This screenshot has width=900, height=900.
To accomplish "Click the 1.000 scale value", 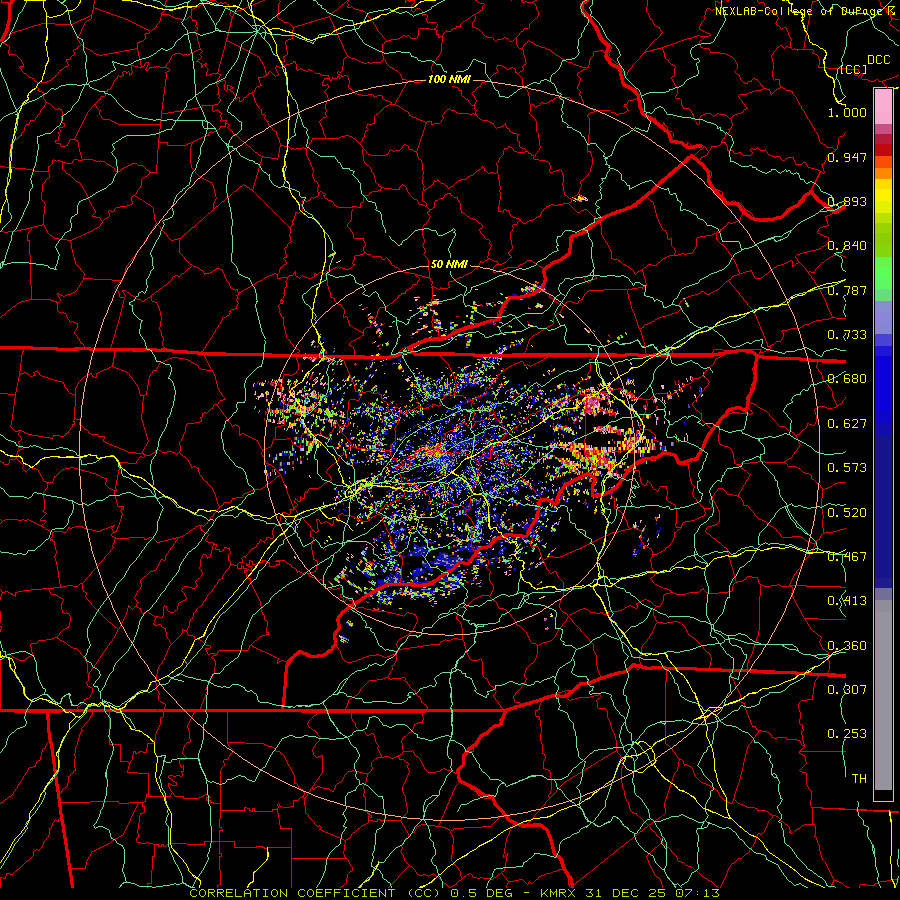I will (x=847, y=112).
